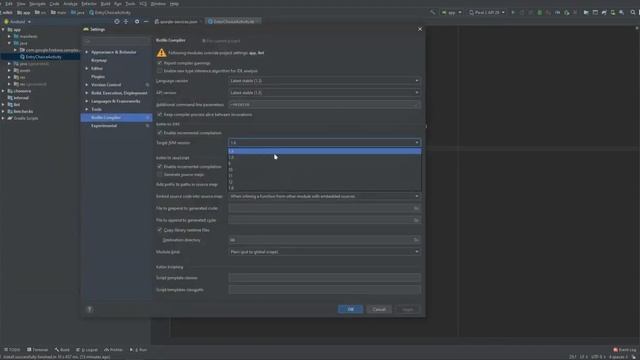The height and width of the screenshot is (360, 640).
Task: Pick JVM target 10 from the list
Action: click(x=324, y=169)
